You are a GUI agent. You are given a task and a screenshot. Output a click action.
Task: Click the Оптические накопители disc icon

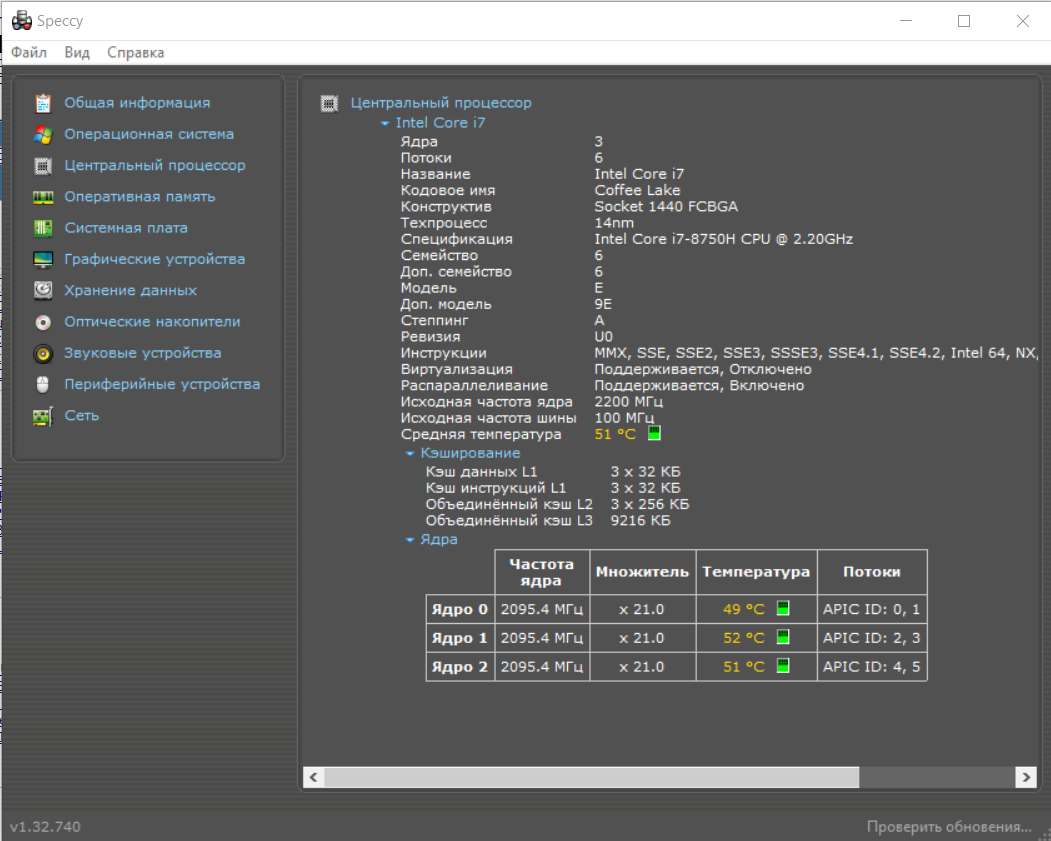(x=43, y=322)
